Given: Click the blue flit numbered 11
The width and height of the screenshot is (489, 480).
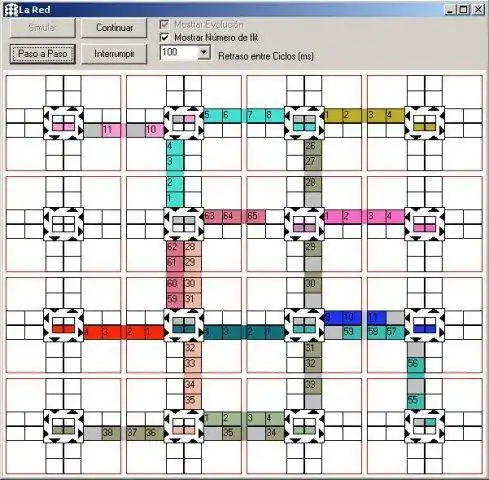Looking at the screenshot, I should pyautogui.click(x=377, y=318).
